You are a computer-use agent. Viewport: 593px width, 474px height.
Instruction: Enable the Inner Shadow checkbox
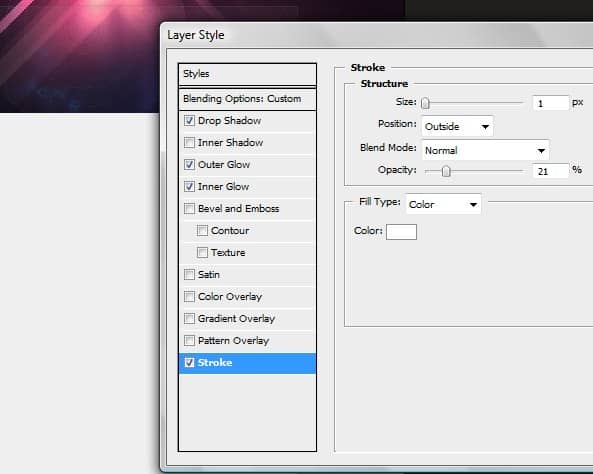coord(189,143)
